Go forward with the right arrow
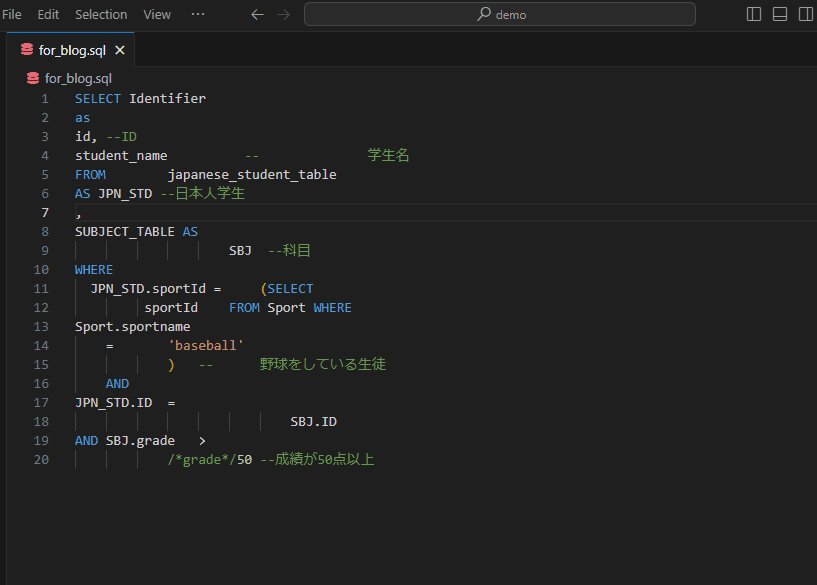The height and width of the screenshot is (585, 817). (x=283, y=15)
